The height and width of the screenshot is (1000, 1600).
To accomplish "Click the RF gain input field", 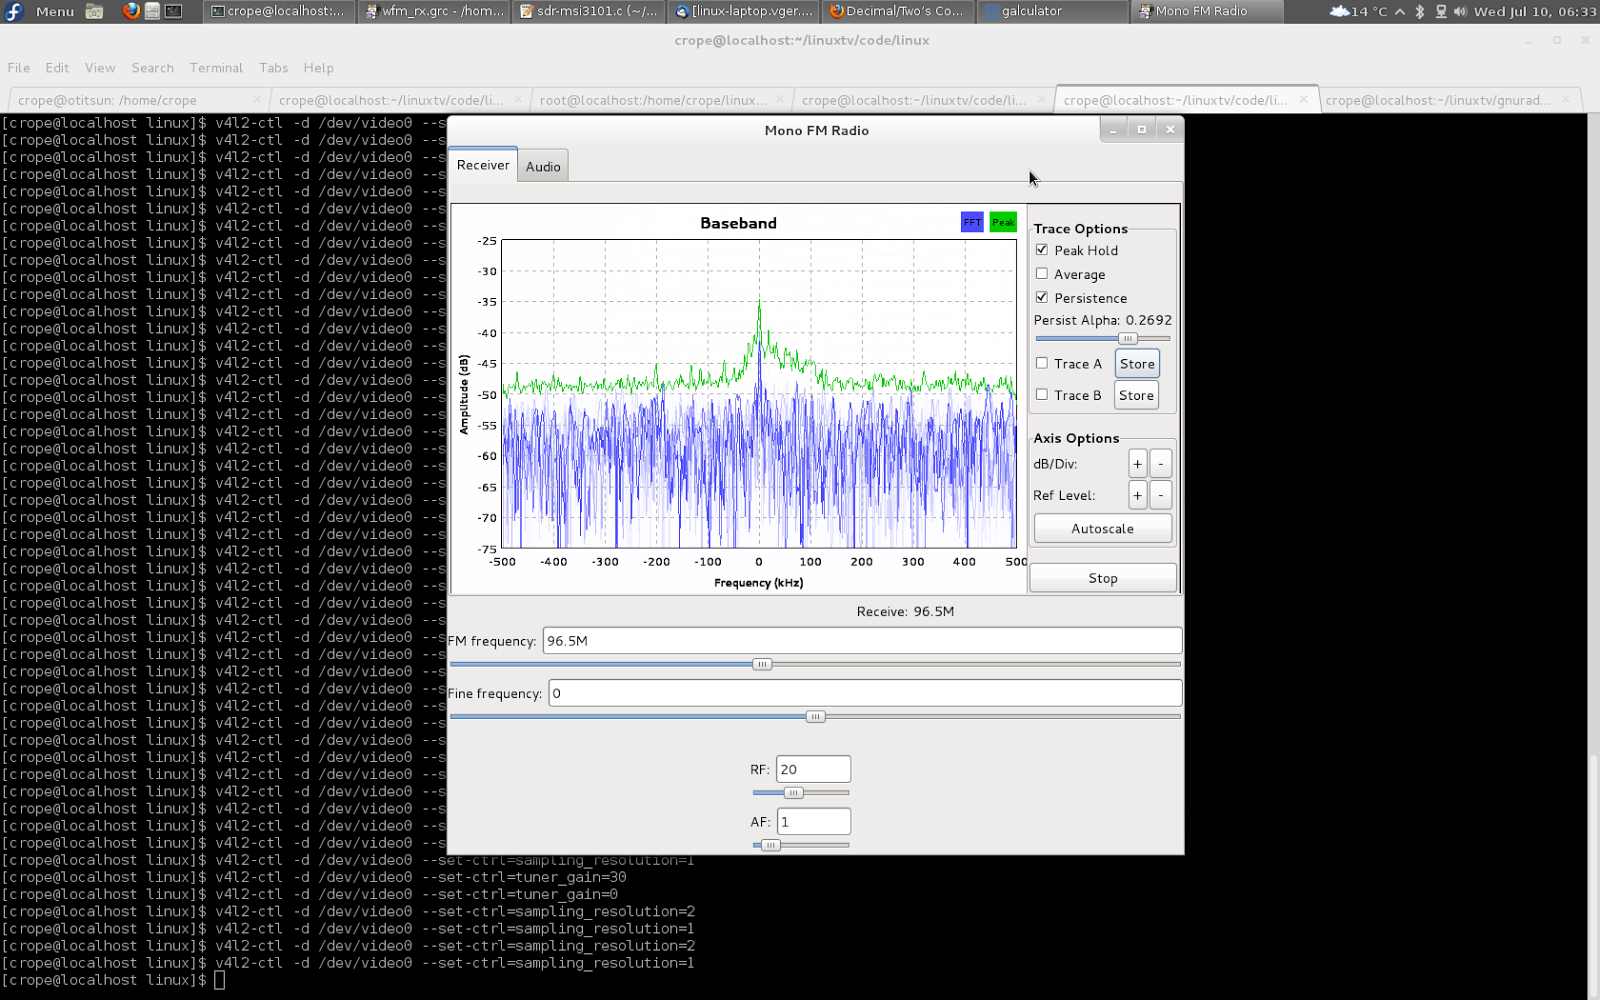I will 814,769.
